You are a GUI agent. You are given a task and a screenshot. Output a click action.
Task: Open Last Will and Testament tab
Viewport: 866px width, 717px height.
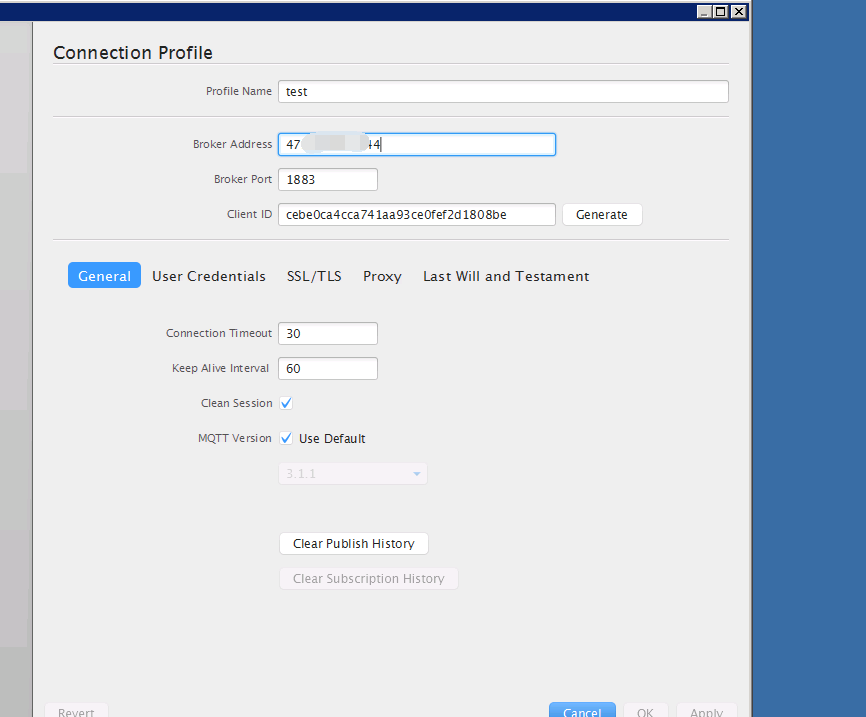click(506, 276)
